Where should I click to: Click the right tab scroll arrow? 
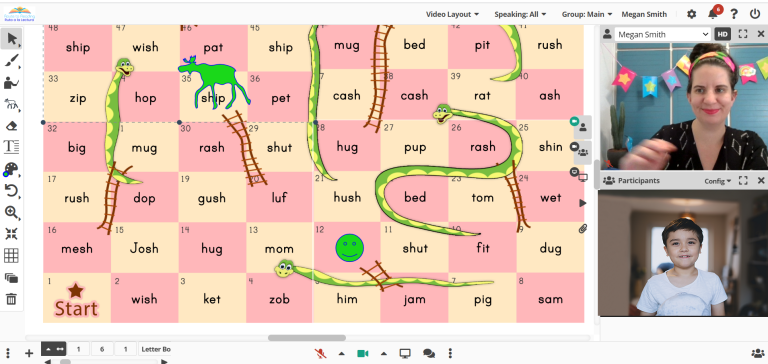click(164, 362)
